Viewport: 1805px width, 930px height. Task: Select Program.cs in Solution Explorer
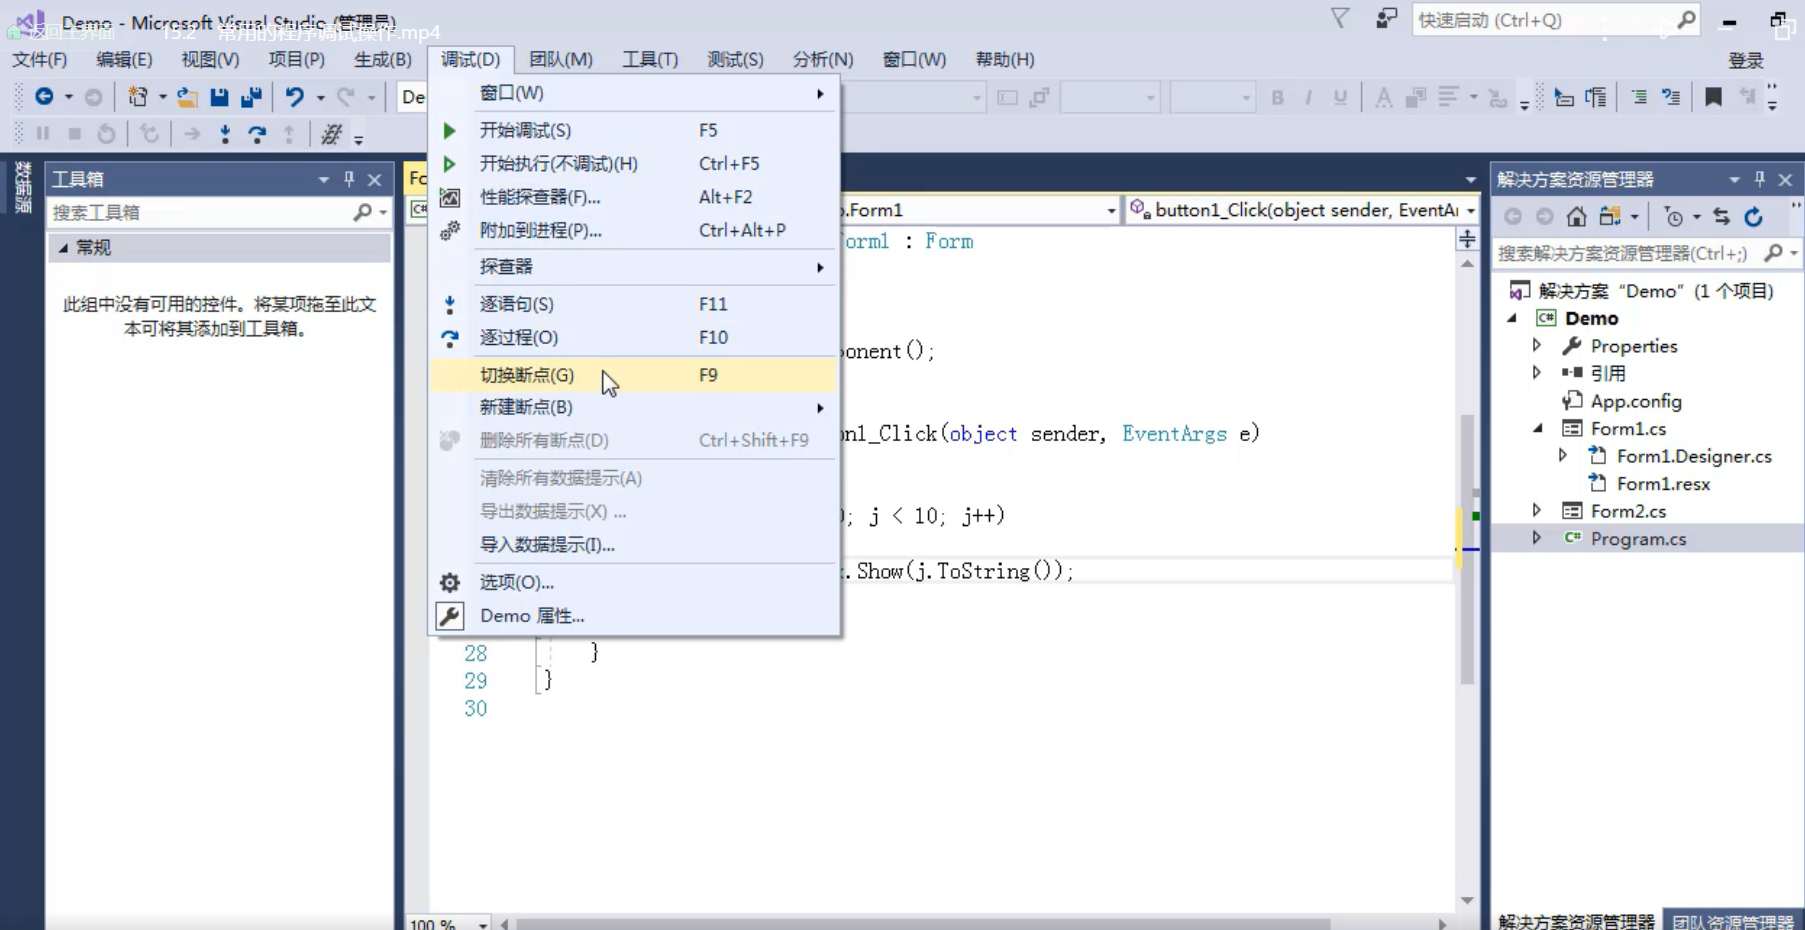pyautogui.click(x=1637, y=539)
